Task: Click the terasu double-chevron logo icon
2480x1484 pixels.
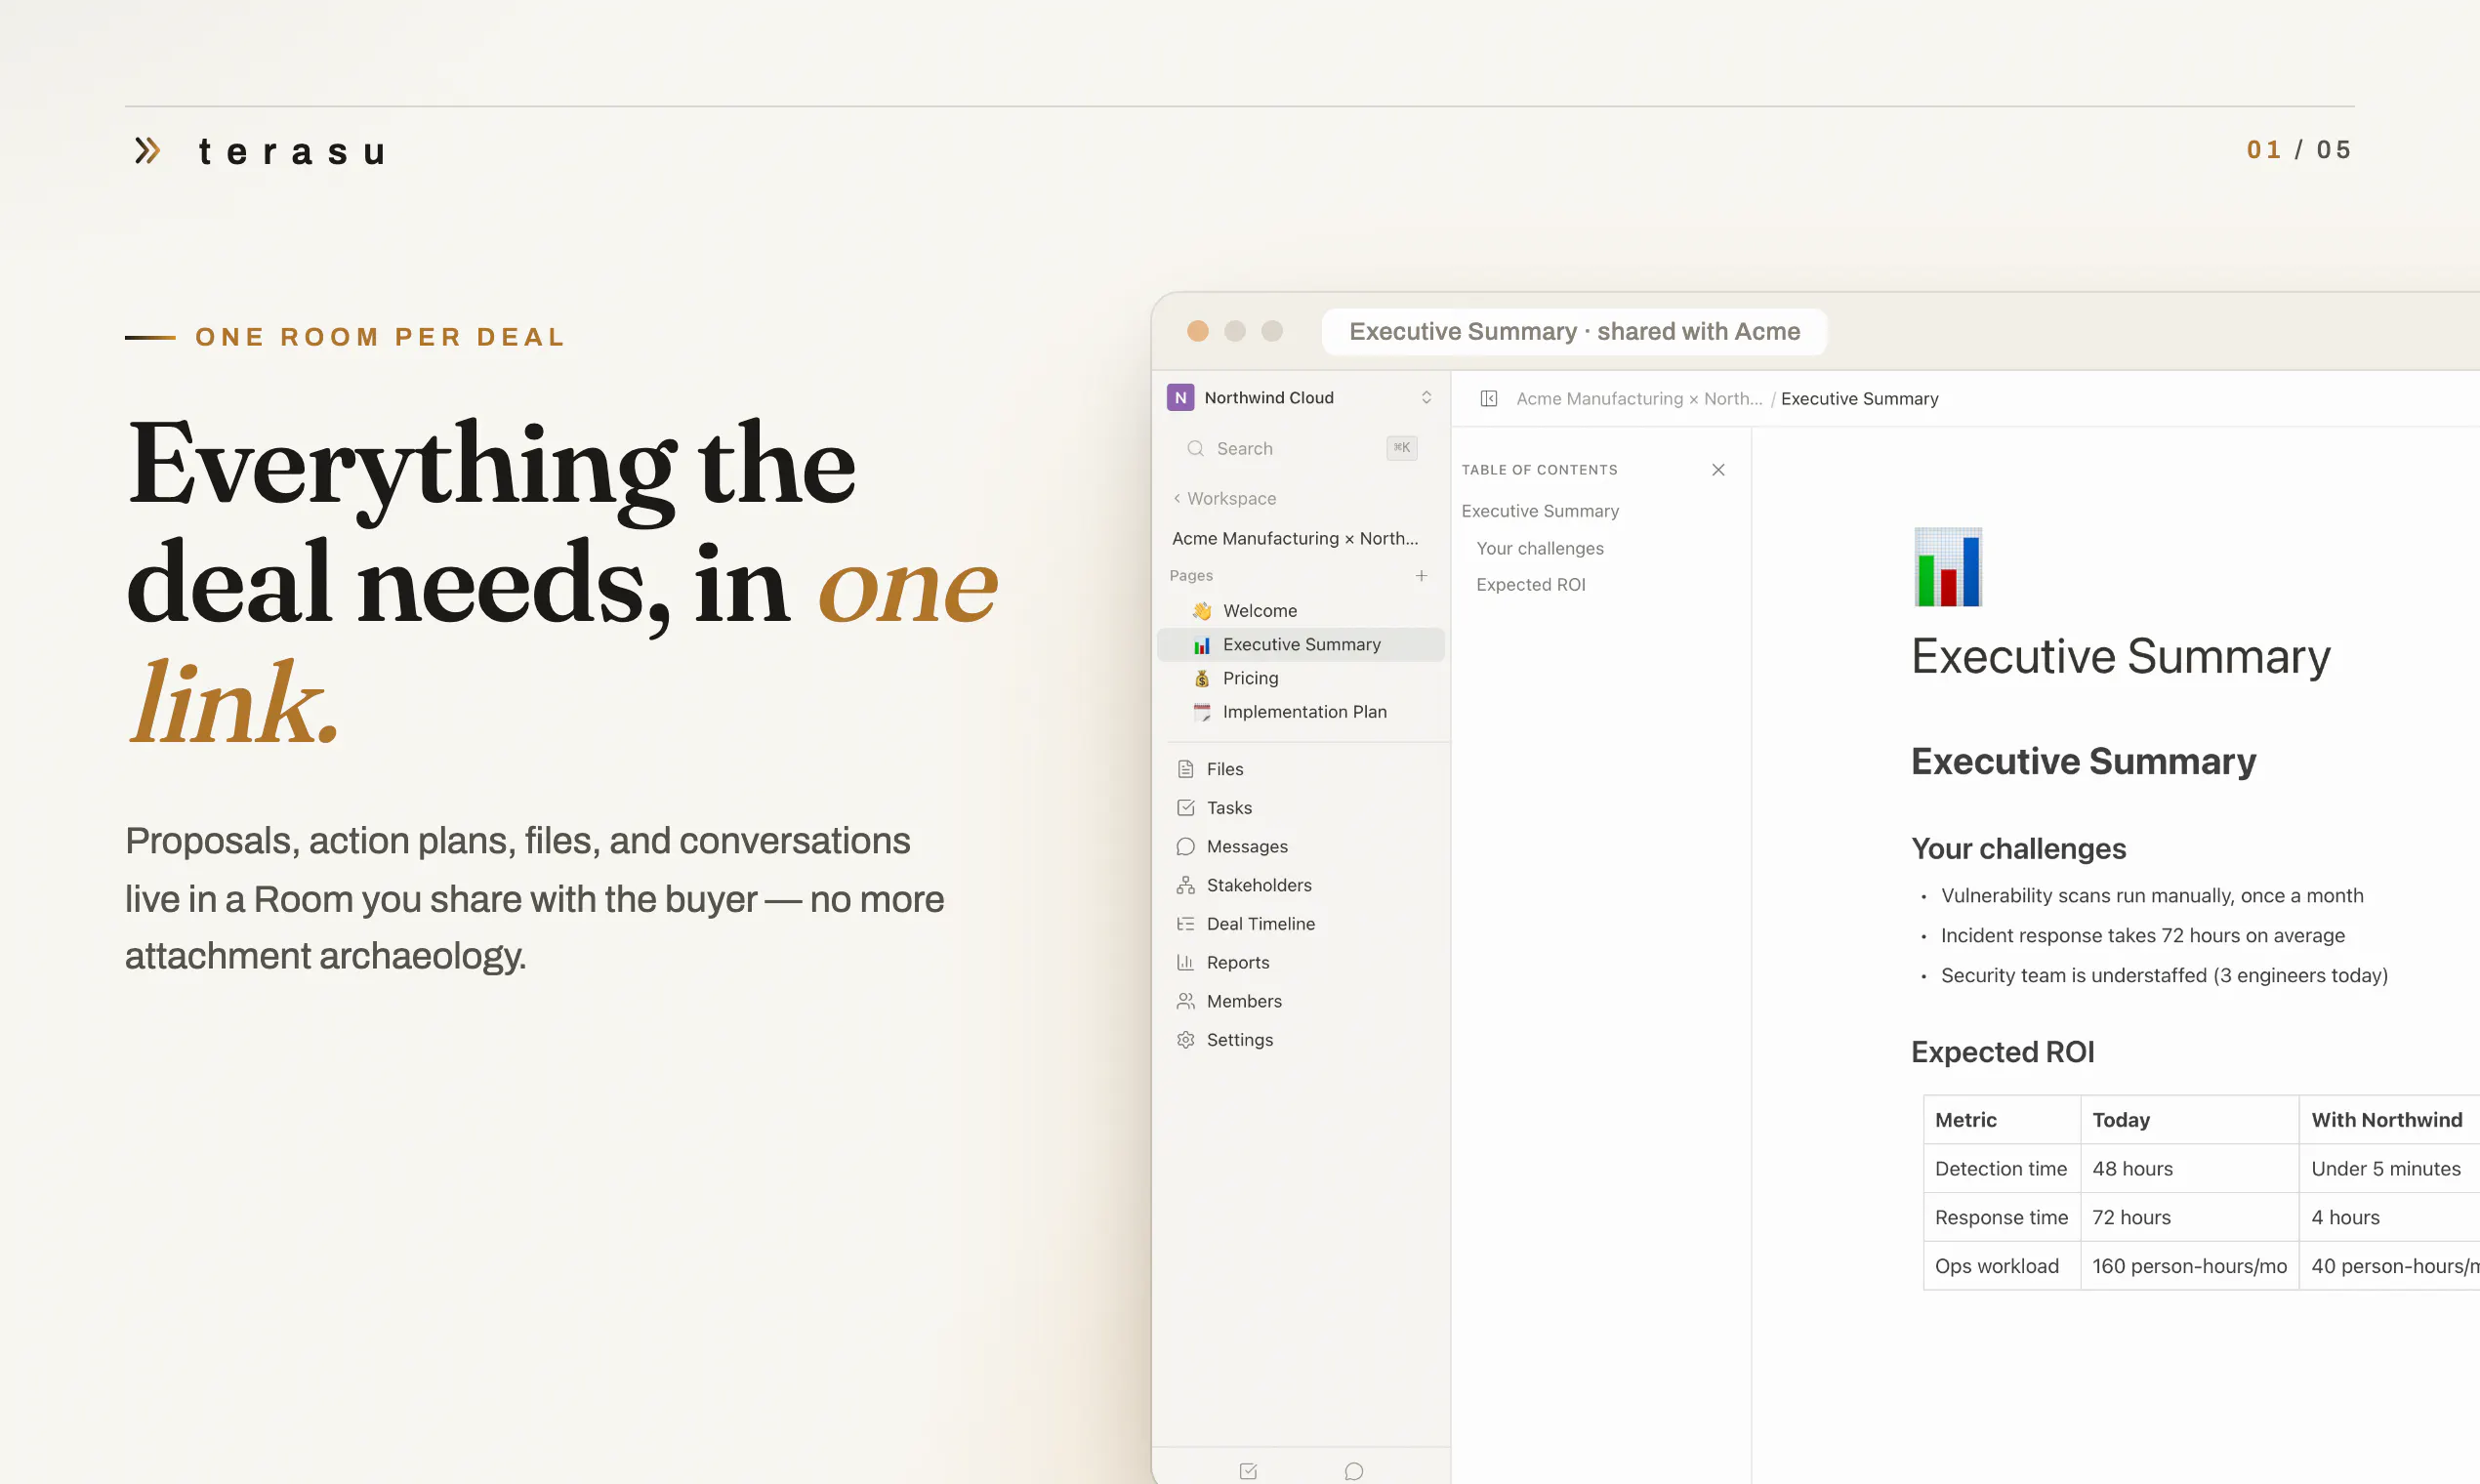Action: tap(148, 151)
